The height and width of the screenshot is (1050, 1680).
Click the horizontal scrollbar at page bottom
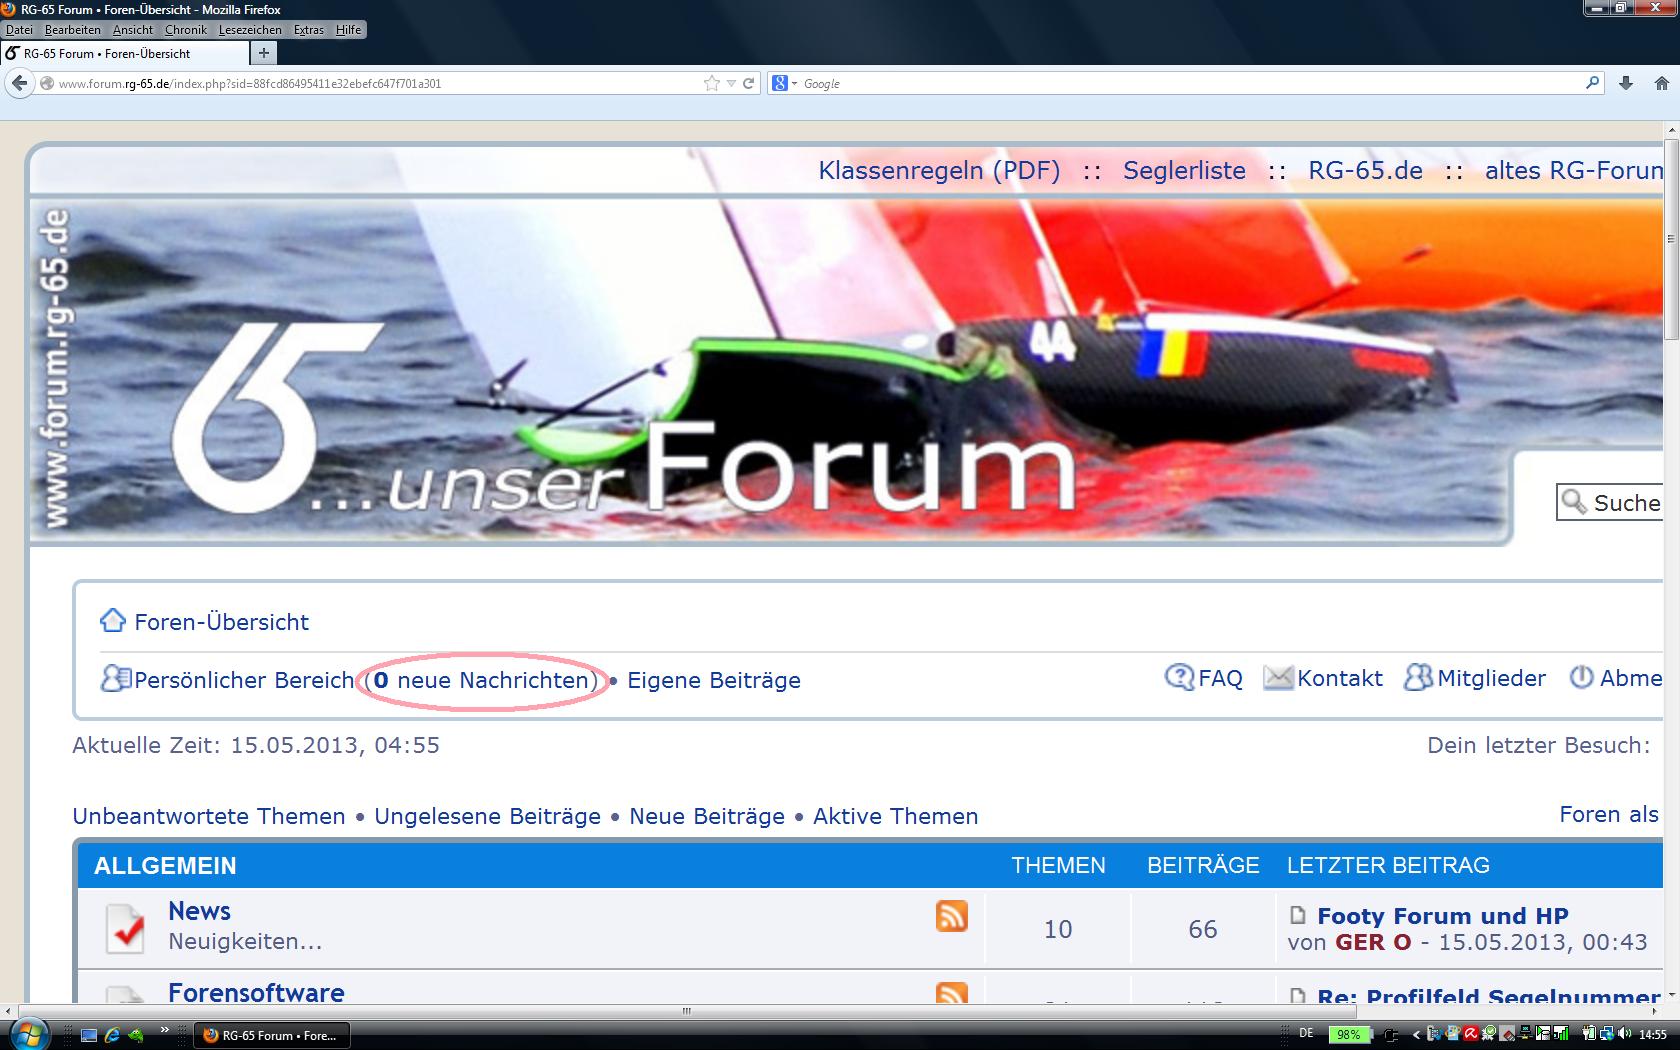[686, 1011]
